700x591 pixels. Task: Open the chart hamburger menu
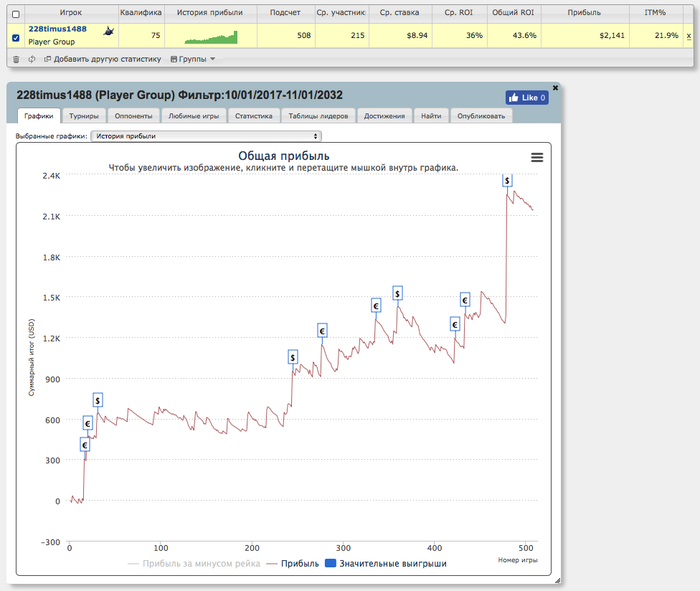click(x=537, y=157)
